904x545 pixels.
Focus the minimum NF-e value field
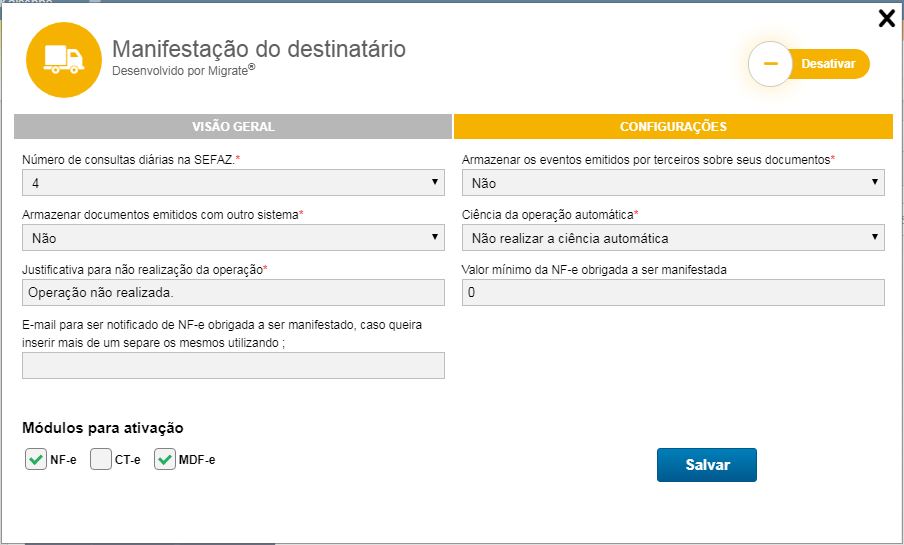click(673, 292)
